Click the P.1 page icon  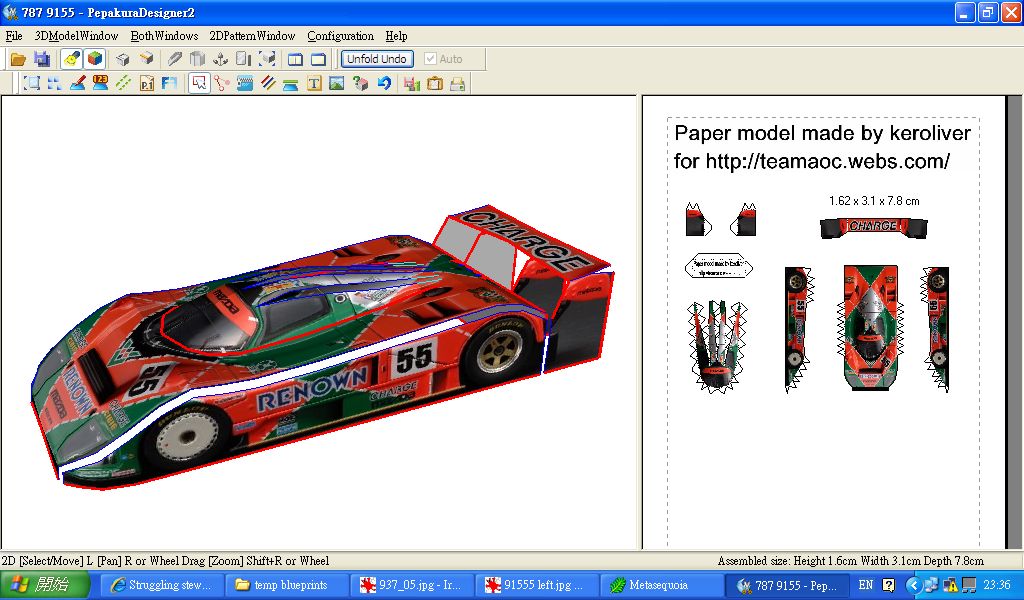click(147, 84)
